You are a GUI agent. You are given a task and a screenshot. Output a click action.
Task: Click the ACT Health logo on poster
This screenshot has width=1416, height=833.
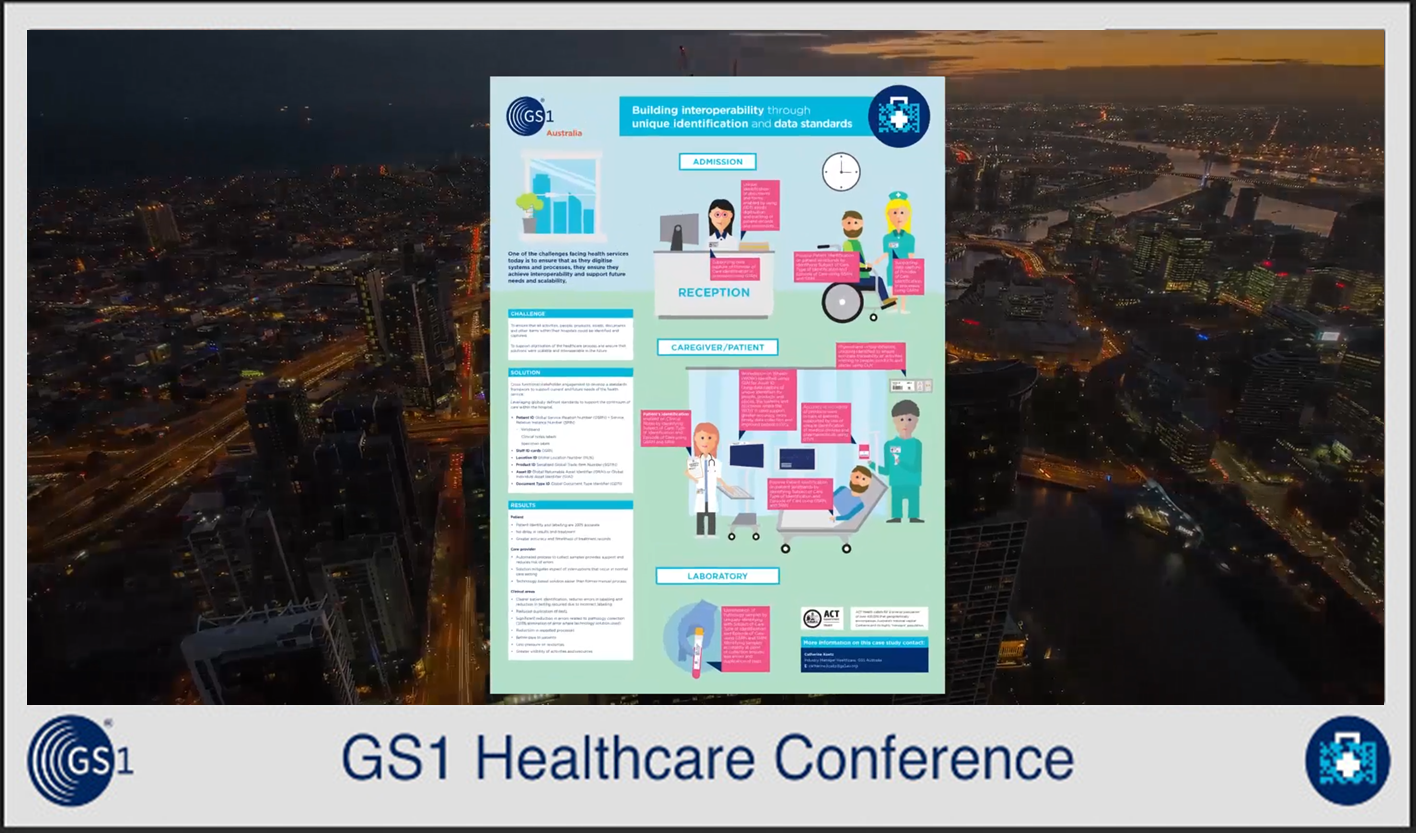(821, 619)
